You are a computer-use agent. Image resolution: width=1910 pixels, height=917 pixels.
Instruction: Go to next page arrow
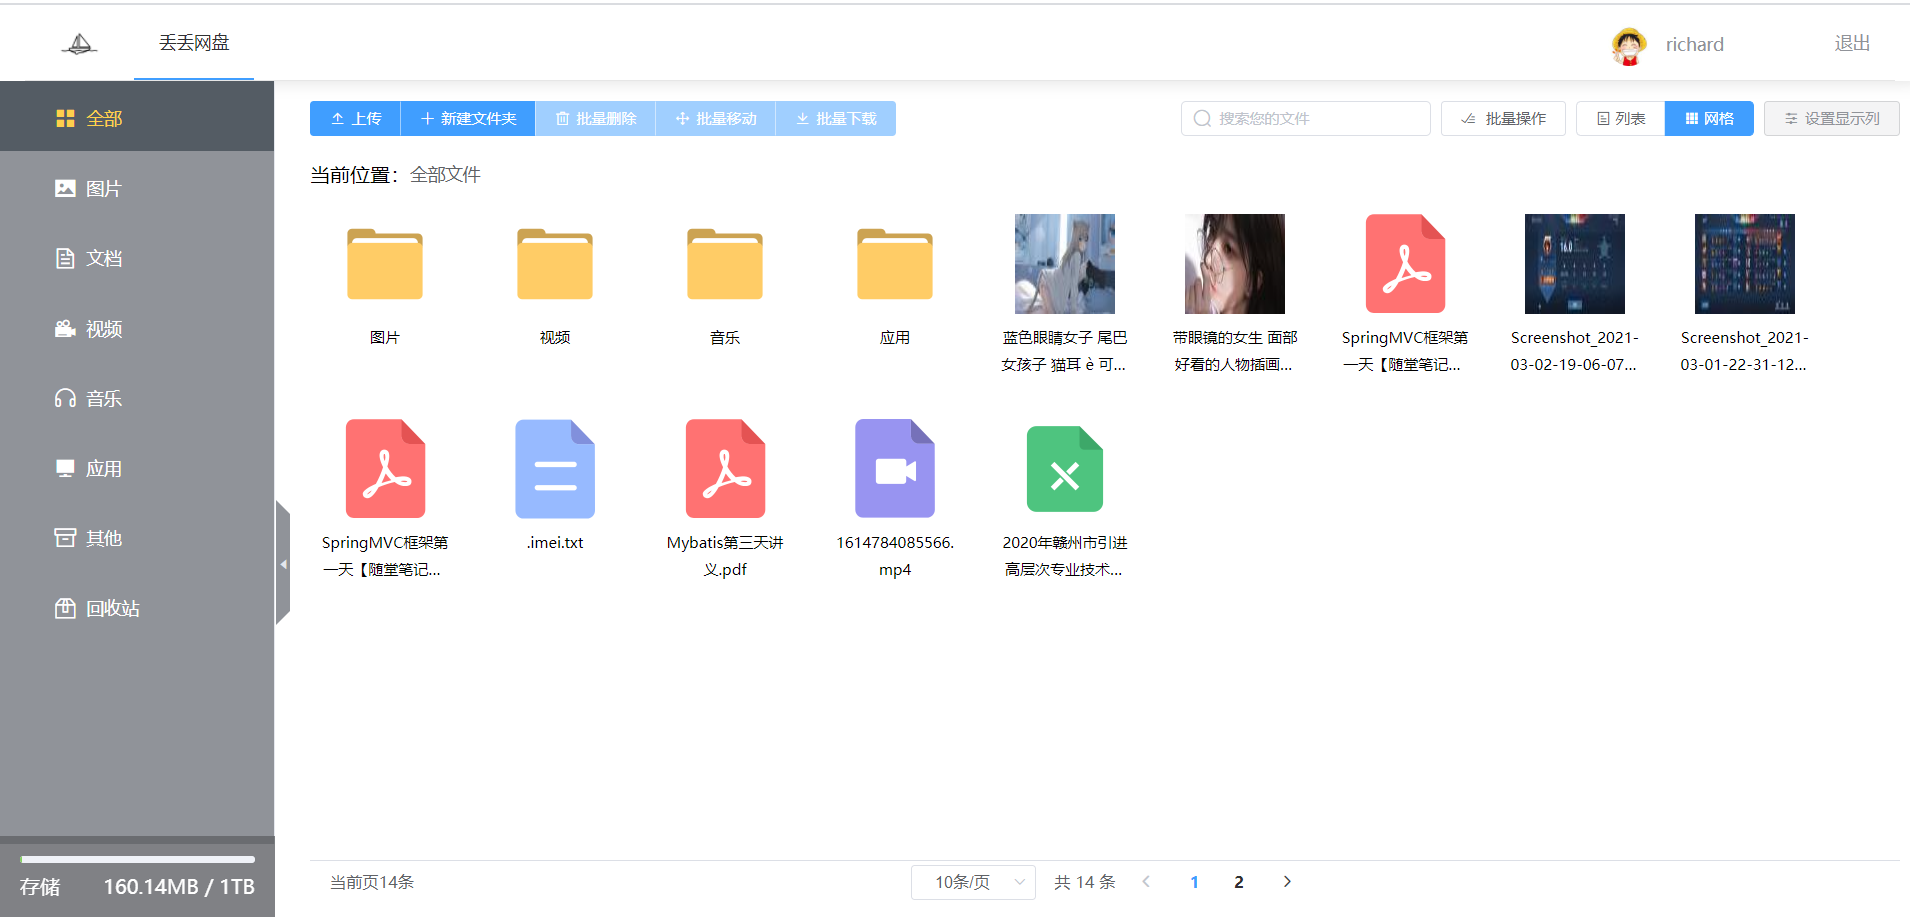(x=1287, y=881)
